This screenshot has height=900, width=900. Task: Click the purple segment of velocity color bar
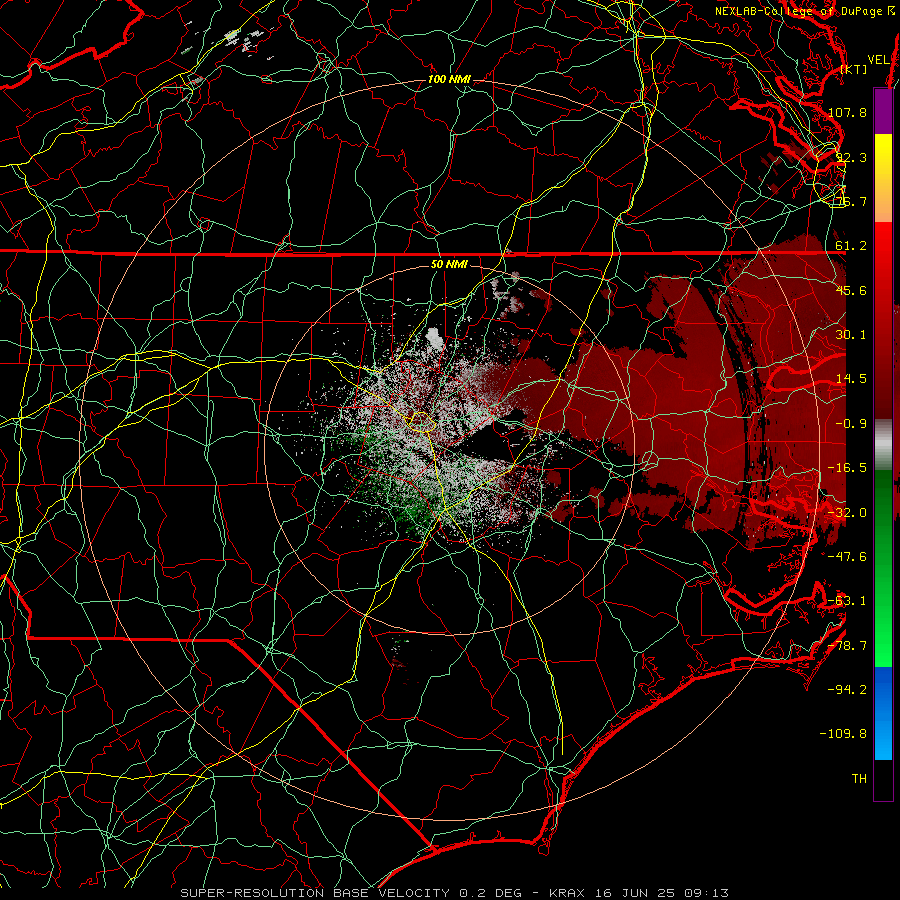(883, 111)
